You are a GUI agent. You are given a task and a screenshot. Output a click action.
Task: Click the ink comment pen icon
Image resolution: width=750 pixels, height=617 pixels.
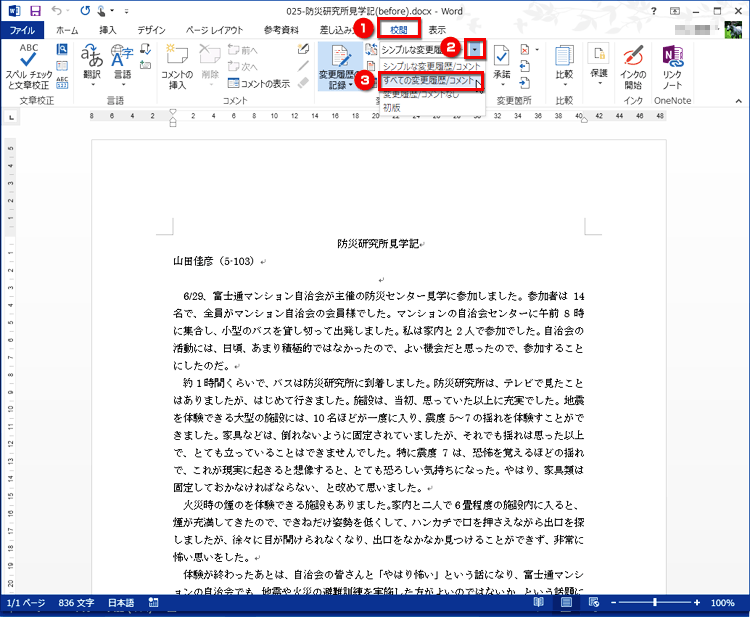click(x=303, y=49)
